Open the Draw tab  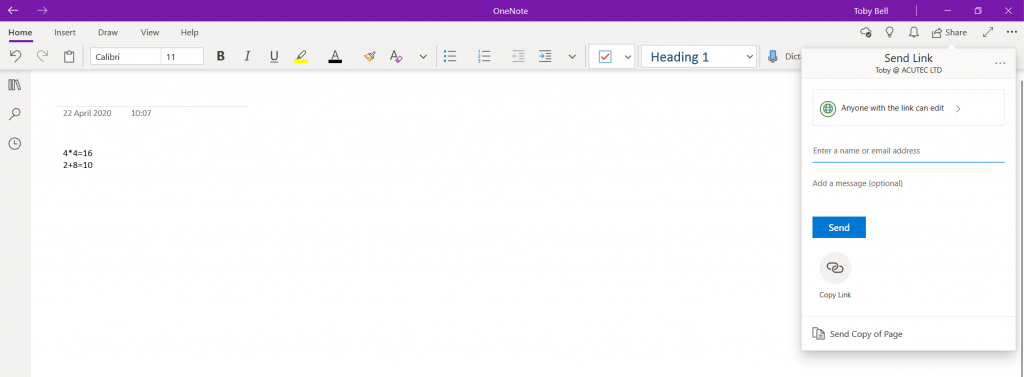tap(108, 33)
